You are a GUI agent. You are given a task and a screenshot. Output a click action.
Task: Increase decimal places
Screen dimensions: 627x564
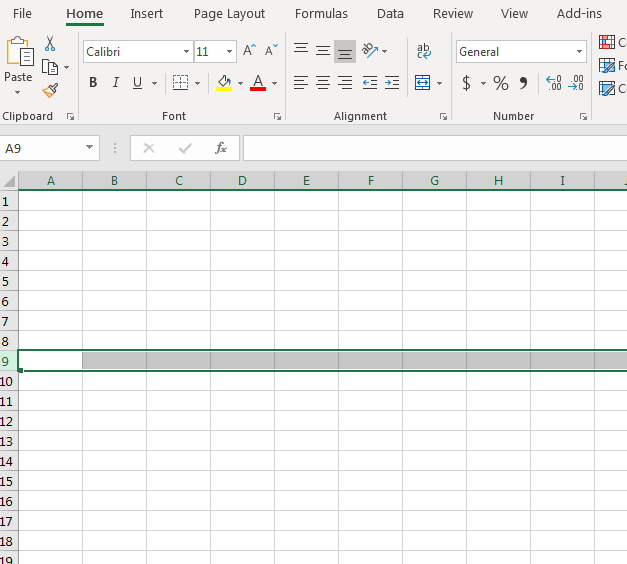pos(554,83)
